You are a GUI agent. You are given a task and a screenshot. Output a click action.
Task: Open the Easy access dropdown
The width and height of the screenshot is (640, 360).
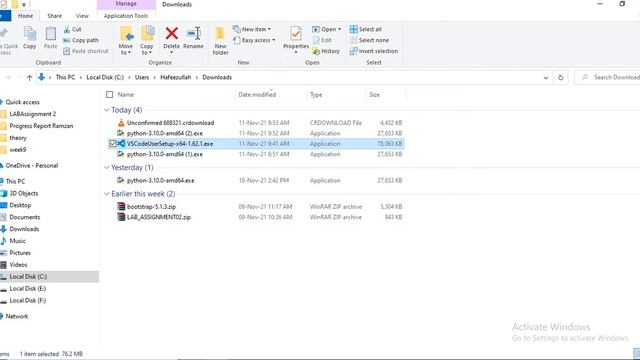point(254,40)
